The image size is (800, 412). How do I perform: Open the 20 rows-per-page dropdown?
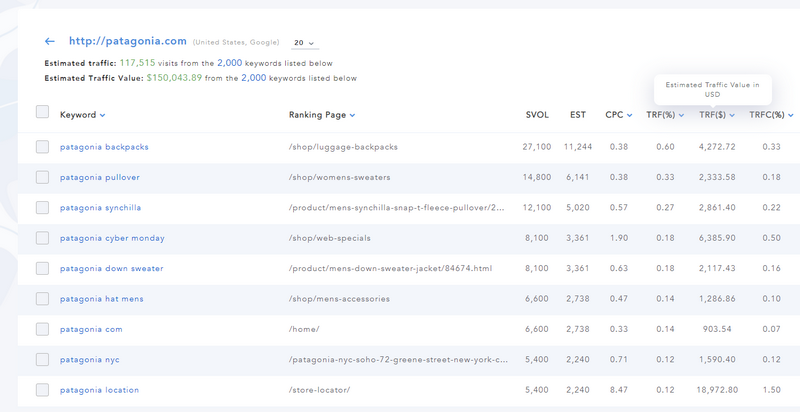click(305, 43)
